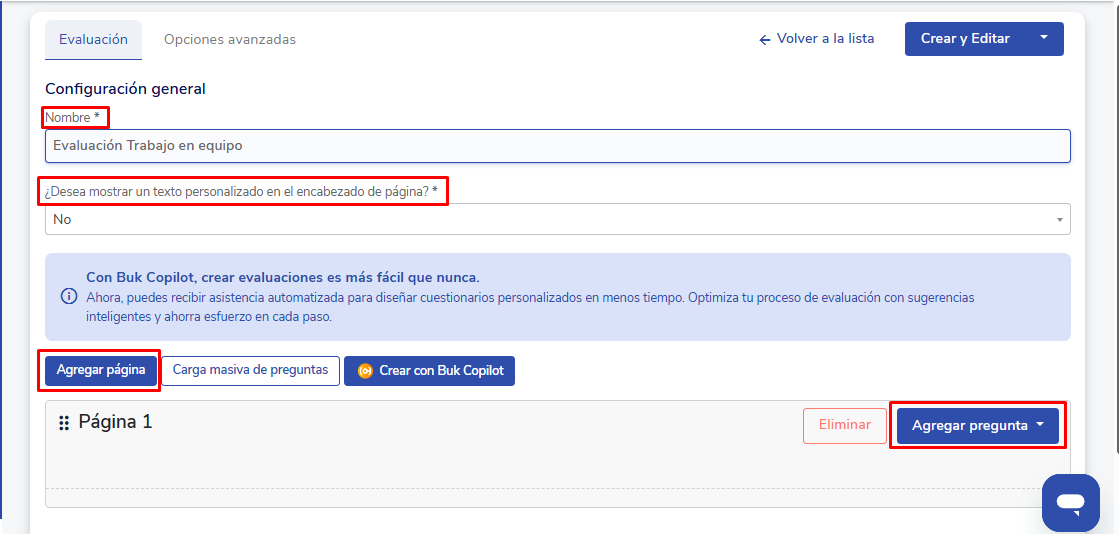Click the info icon in Copilot banner
Viewport: 1119px width, 534px height.
click(69, 296)
